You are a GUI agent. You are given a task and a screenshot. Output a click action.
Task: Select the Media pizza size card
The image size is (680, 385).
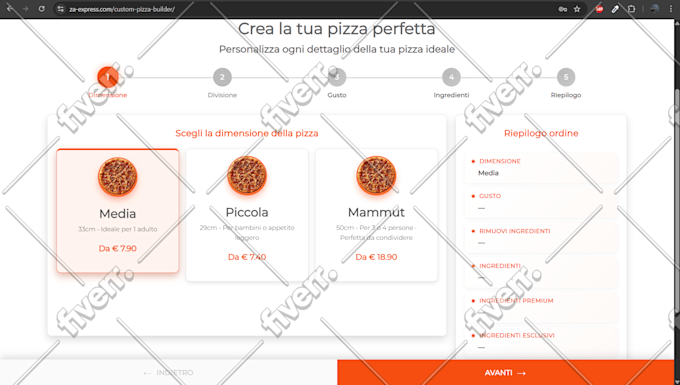point(118,211)
